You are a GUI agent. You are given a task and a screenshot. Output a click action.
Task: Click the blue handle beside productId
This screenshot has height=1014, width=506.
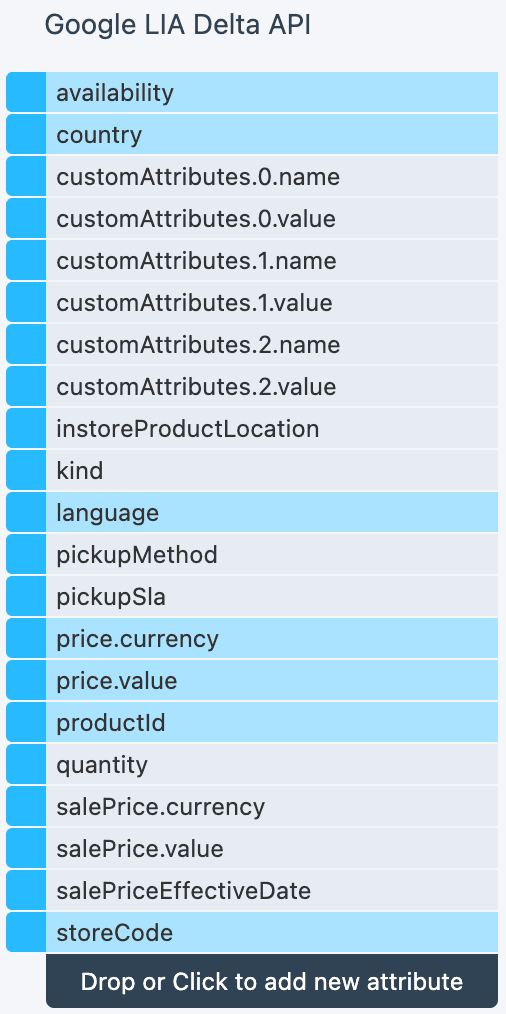pyautogui.click(x=26, y=722)
